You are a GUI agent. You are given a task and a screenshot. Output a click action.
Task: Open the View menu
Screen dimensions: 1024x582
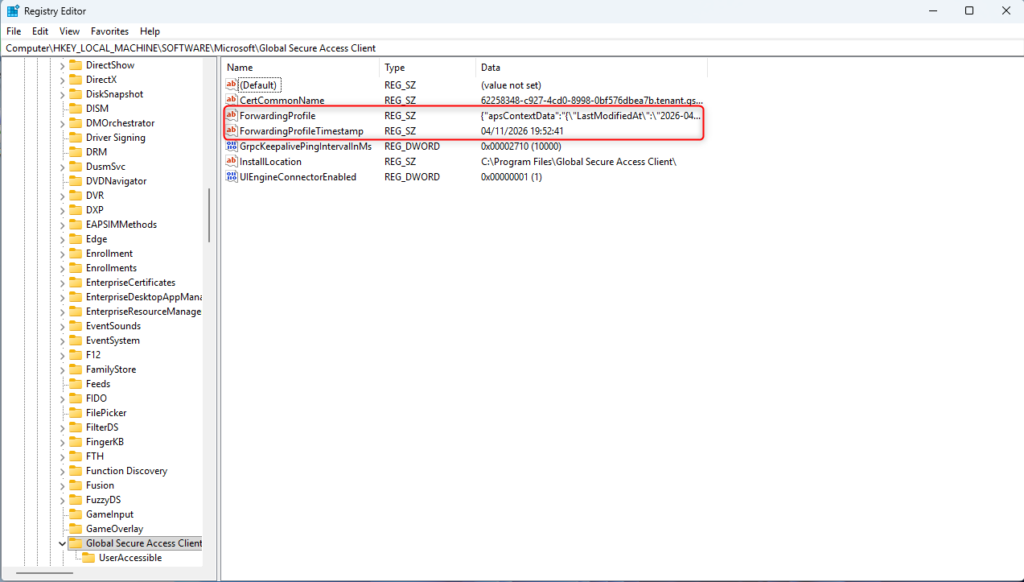[x=69, y=31]
